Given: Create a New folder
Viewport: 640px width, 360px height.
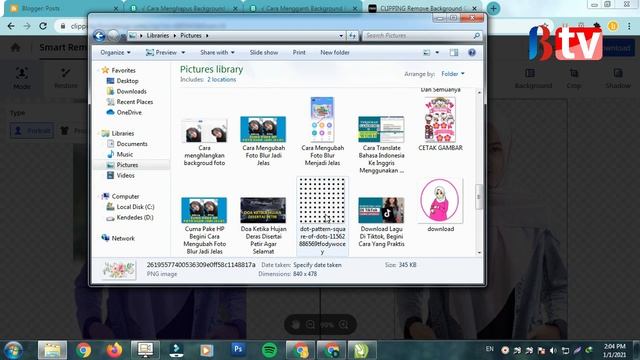Looking at the screenshot, I should point(335,53).
